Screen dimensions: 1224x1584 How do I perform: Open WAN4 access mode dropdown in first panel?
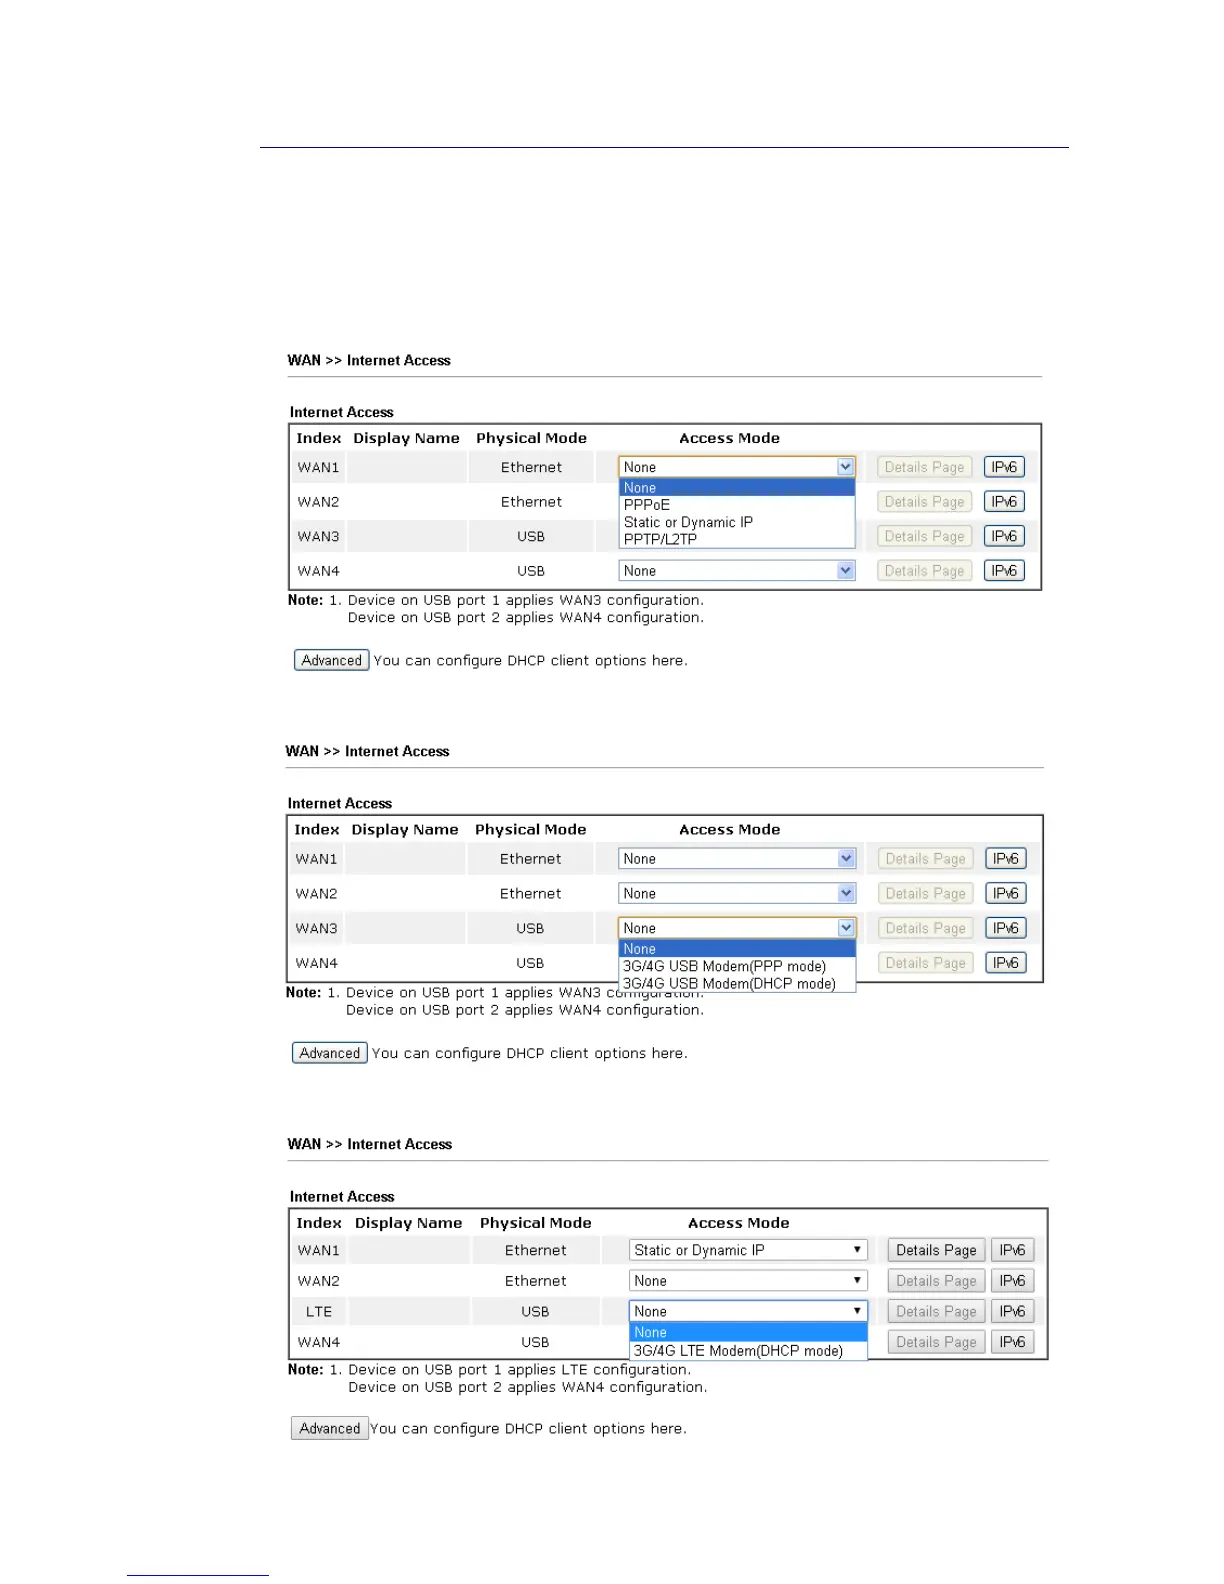tap(737, 571)
